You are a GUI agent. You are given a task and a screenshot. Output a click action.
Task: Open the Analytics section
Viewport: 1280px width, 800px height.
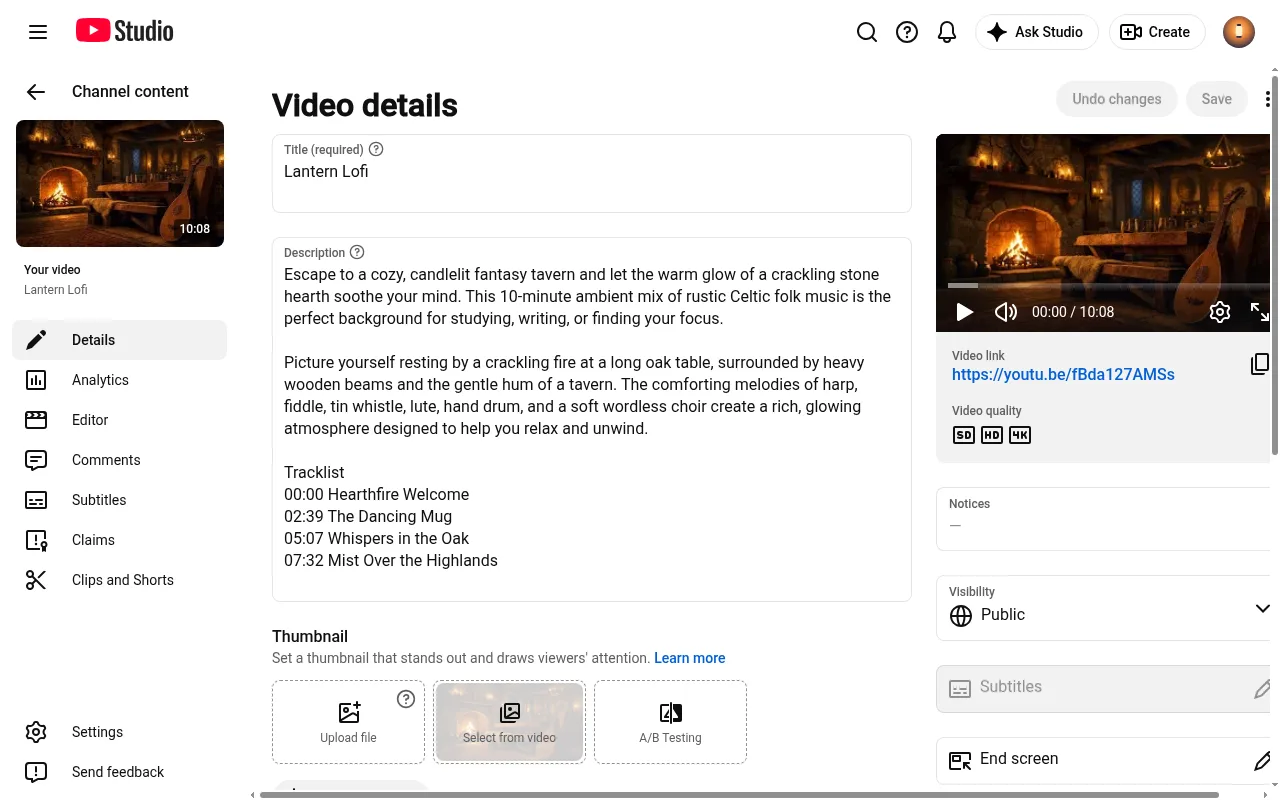tap(120, 380)
